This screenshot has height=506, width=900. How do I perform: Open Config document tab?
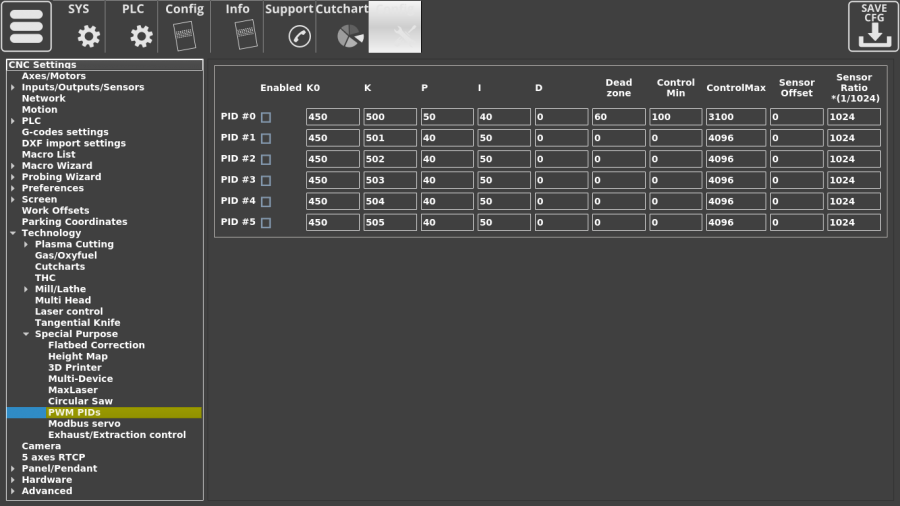tap(184, 26)
